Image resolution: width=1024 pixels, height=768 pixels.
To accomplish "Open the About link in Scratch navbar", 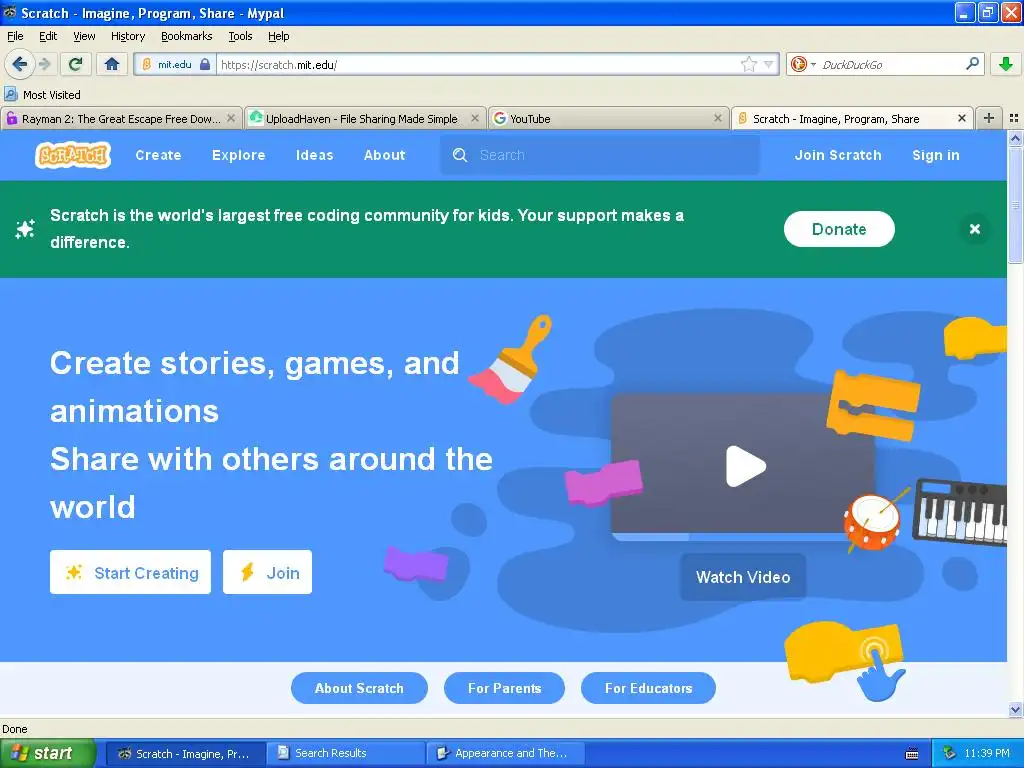I will click(385, 155).
